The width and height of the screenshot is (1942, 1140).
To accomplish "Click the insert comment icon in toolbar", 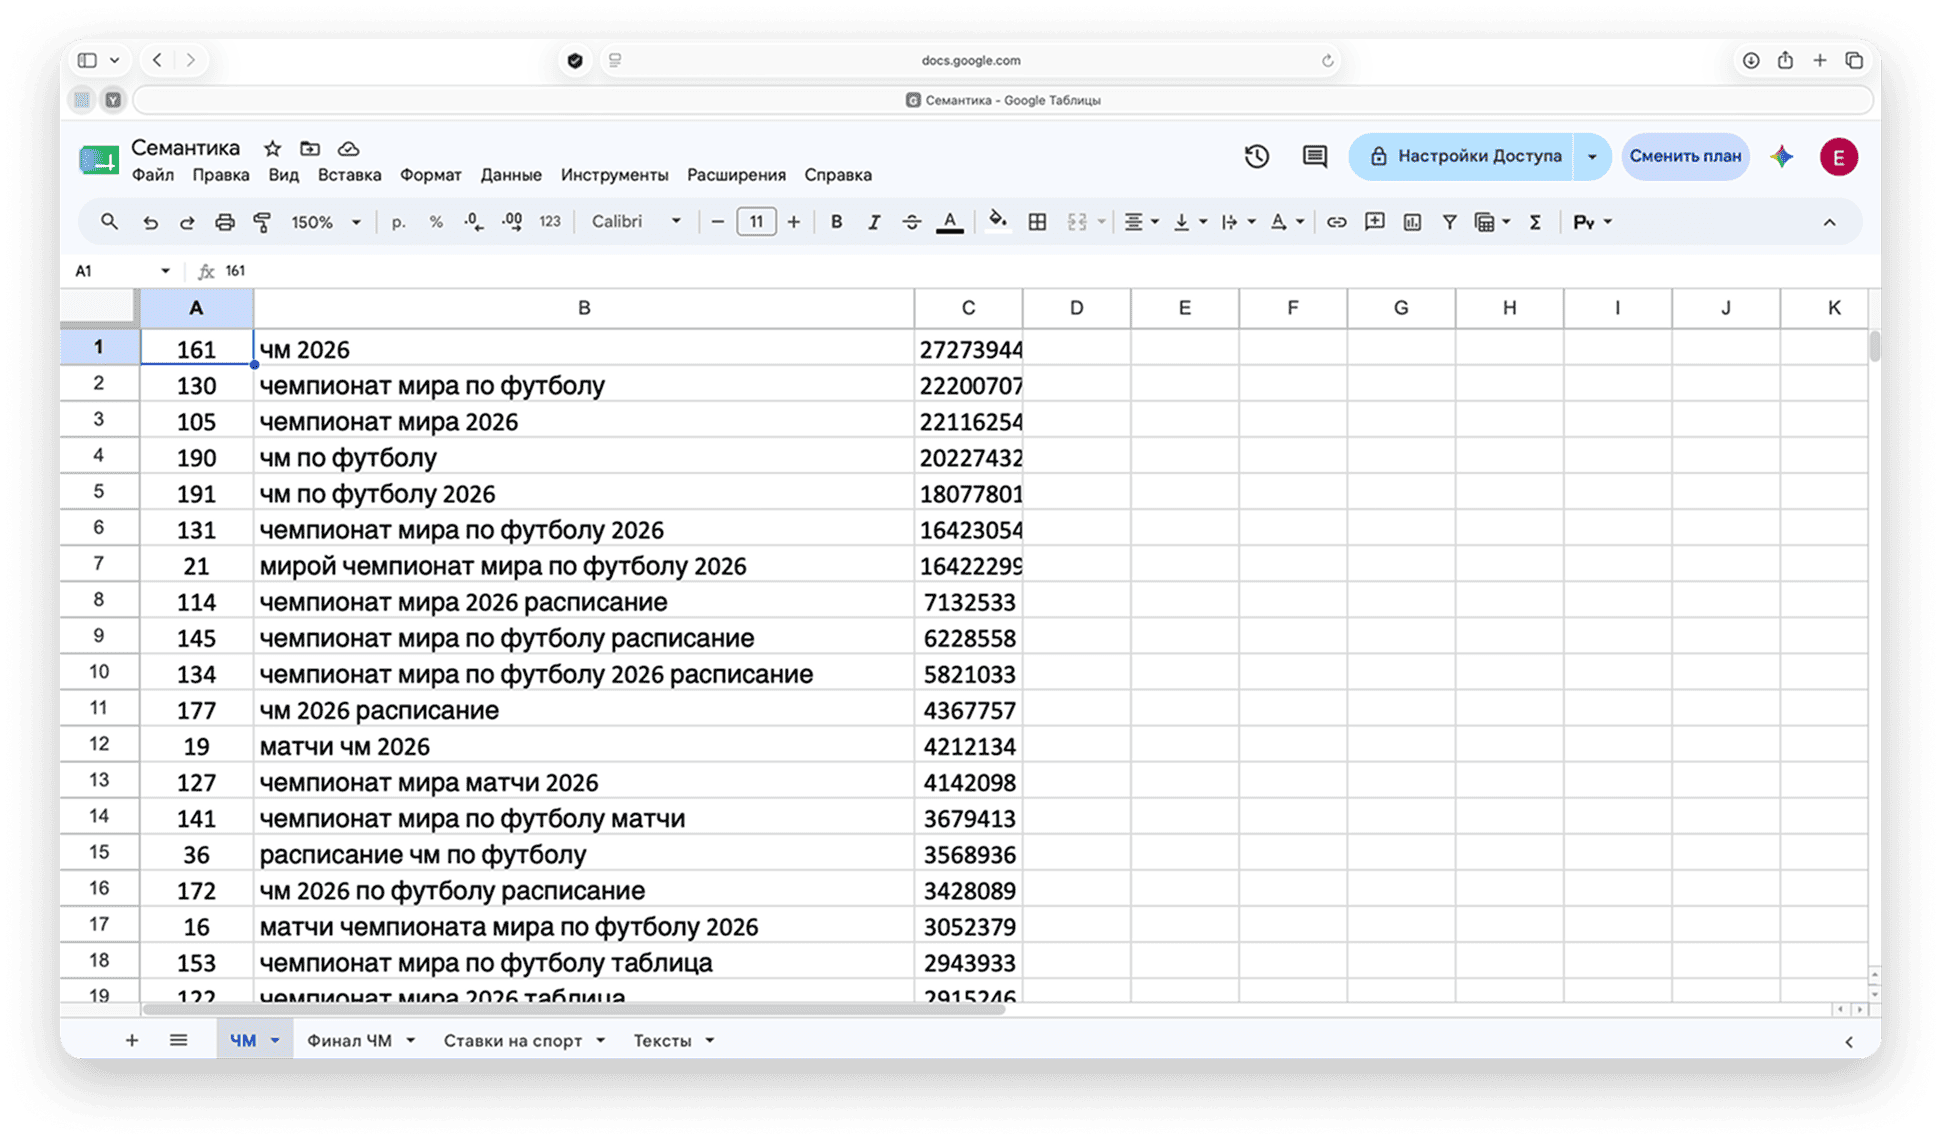I will (x=1375, y=222).
